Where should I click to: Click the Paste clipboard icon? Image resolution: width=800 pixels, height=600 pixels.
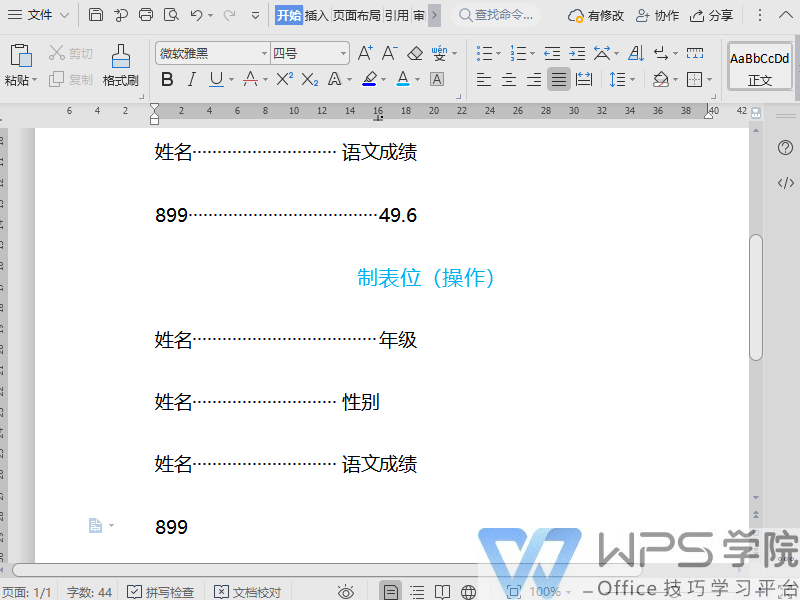(21, 56)
